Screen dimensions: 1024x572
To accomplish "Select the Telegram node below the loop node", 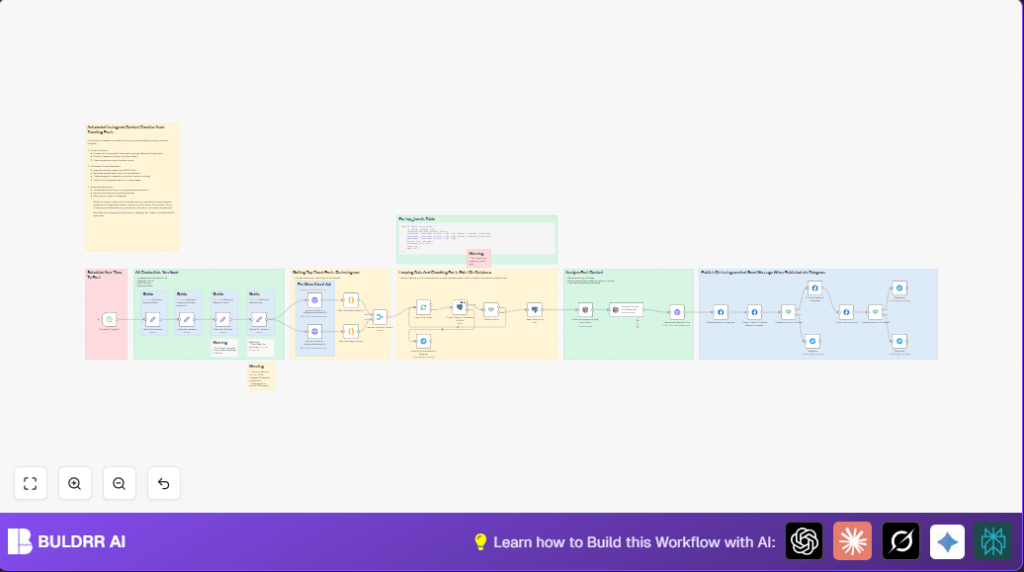I will pyautogui.click(x=423, y=341).
